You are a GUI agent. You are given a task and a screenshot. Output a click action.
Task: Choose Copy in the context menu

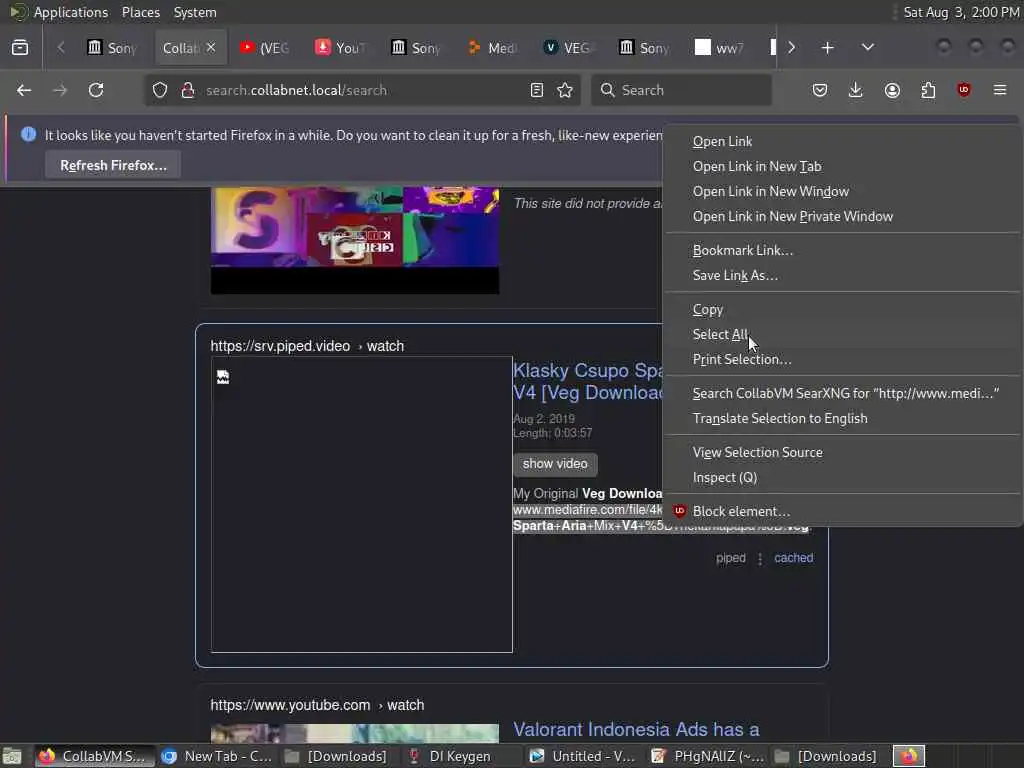tap(842, 310)
